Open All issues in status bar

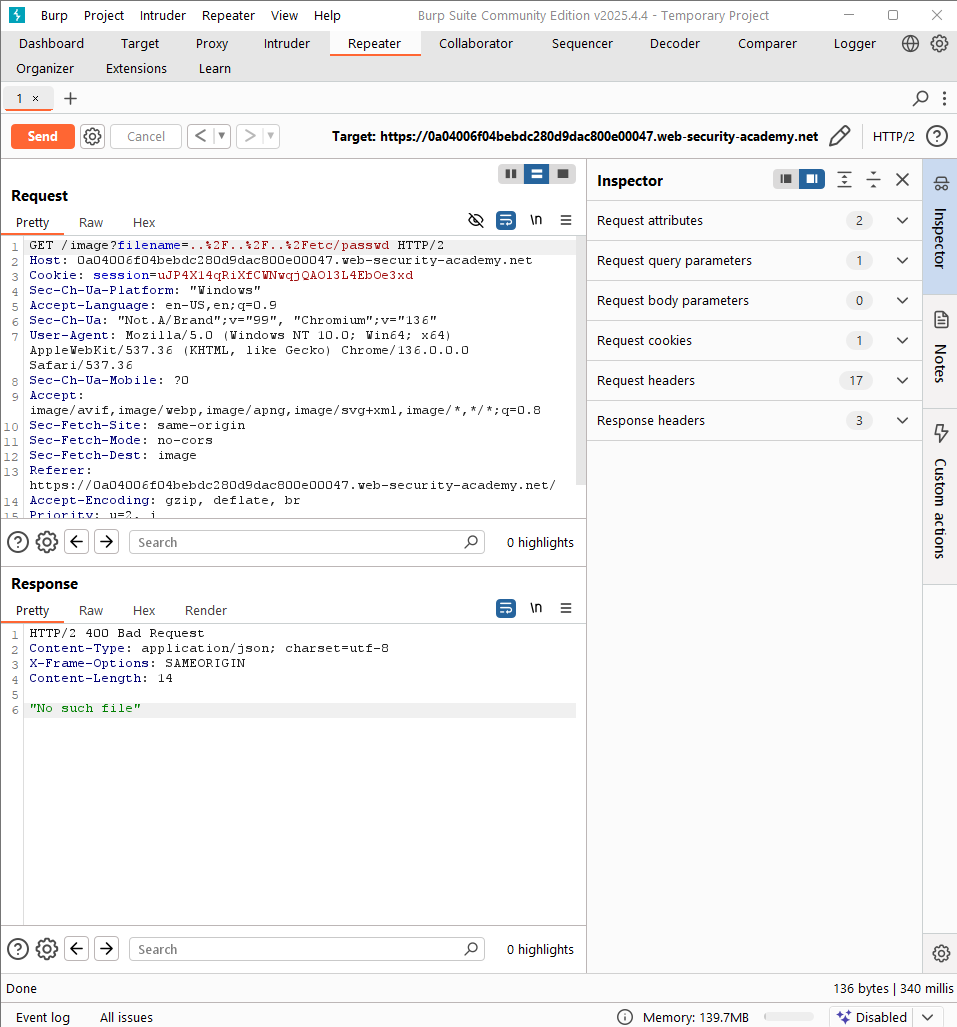pos(126,1017)
